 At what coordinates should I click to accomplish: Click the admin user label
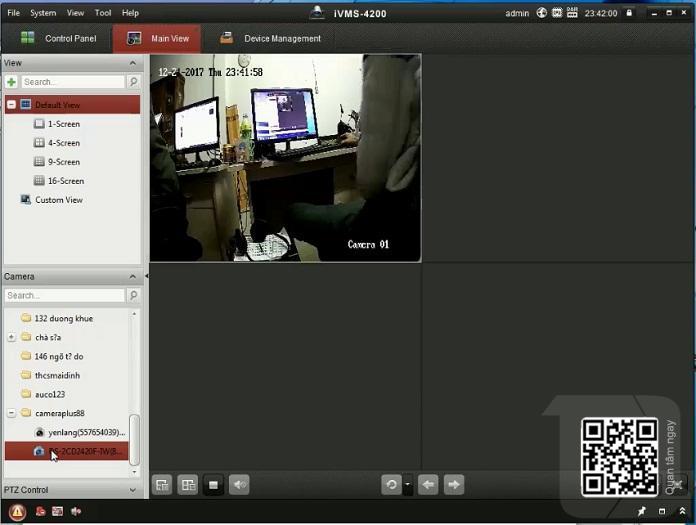click(517, 13)
